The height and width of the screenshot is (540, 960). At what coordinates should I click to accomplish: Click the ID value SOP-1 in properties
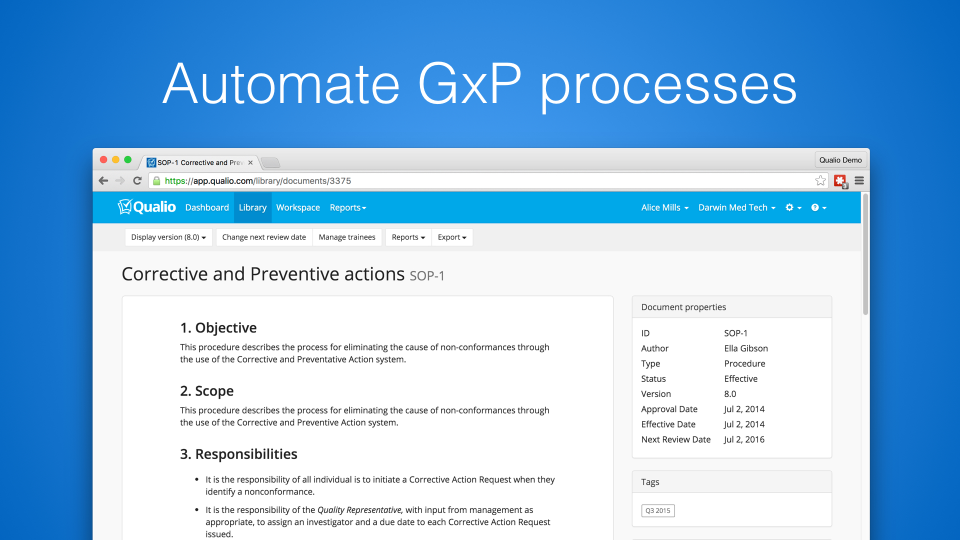coord(735,333)
